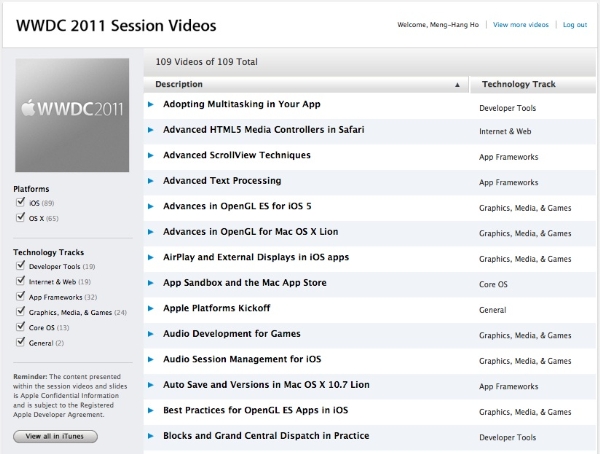The image size is (600, 454).
Task: Select App Sandbox and the Mac App Store
Action: pos(245,283)
